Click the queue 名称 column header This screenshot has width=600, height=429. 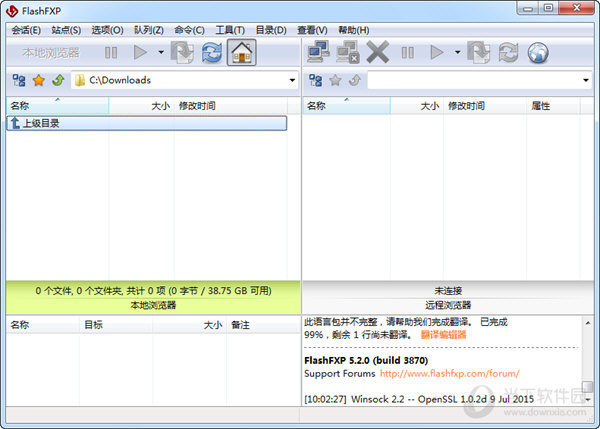point(43,325)
